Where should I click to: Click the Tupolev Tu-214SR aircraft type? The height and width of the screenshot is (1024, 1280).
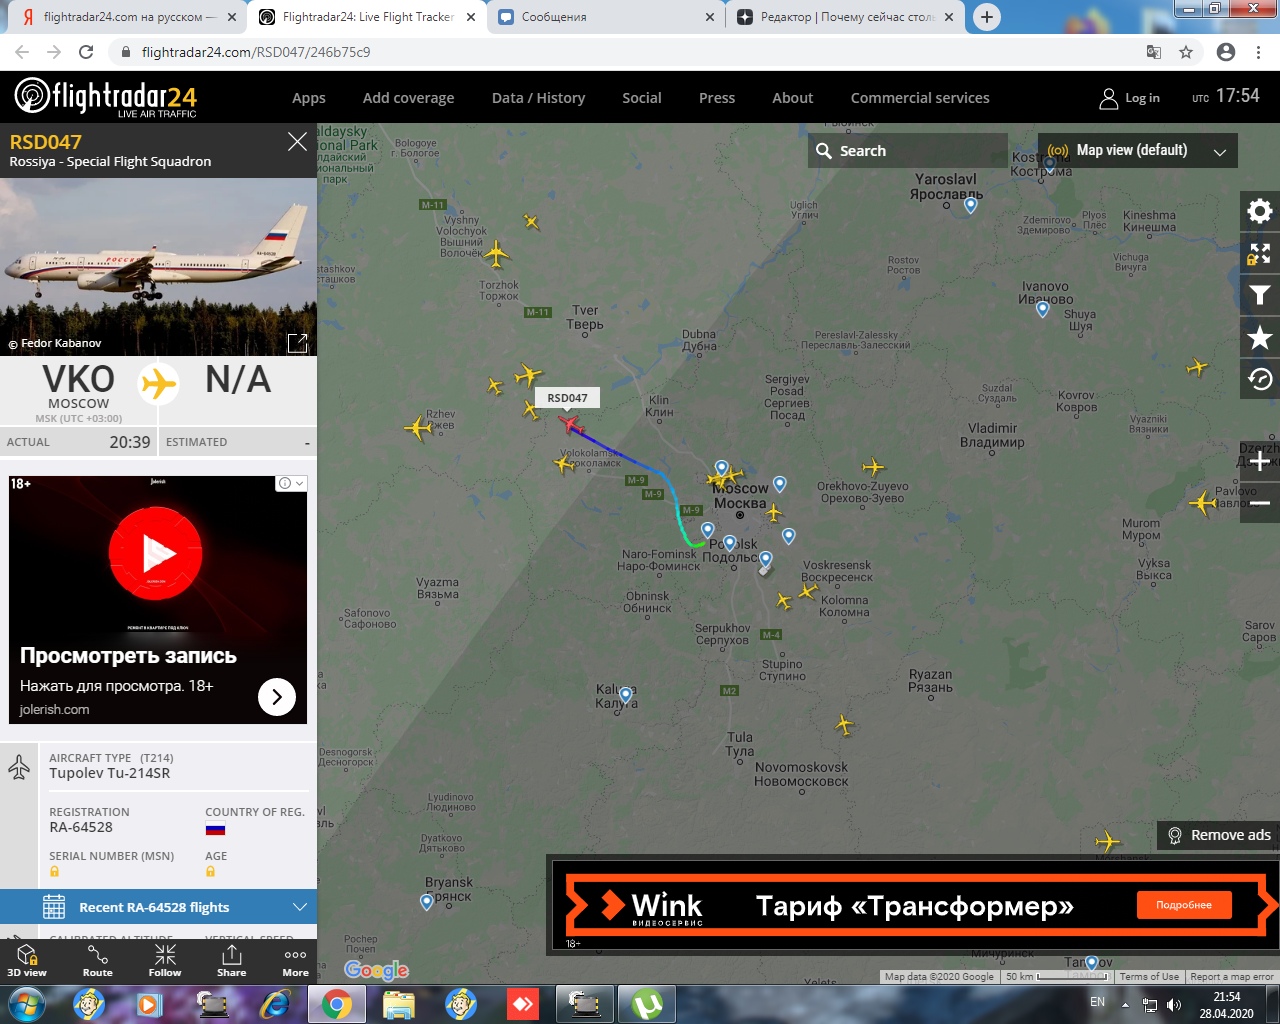pyautogui.click(x=110, y=773)
